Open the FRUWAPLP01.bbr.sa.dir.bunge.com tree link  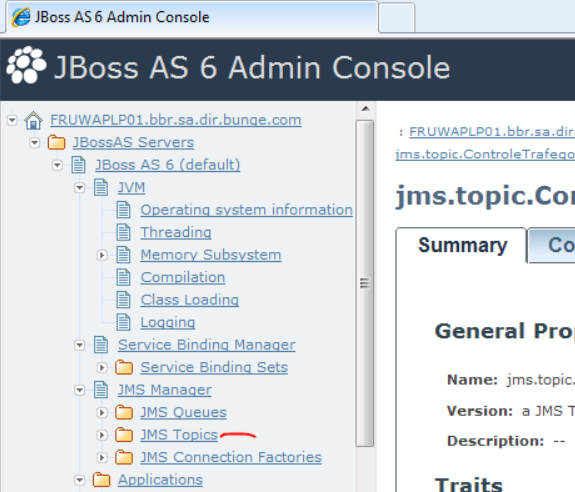tap(176, 120)
